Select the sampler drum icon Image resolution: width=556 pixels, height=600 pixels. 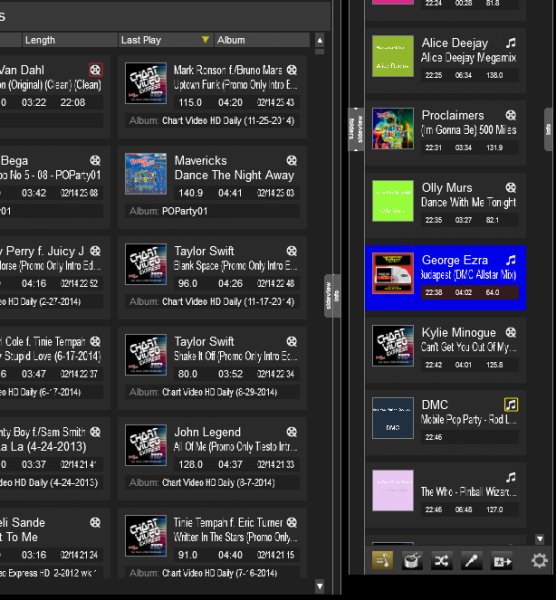tap(412, 561)
